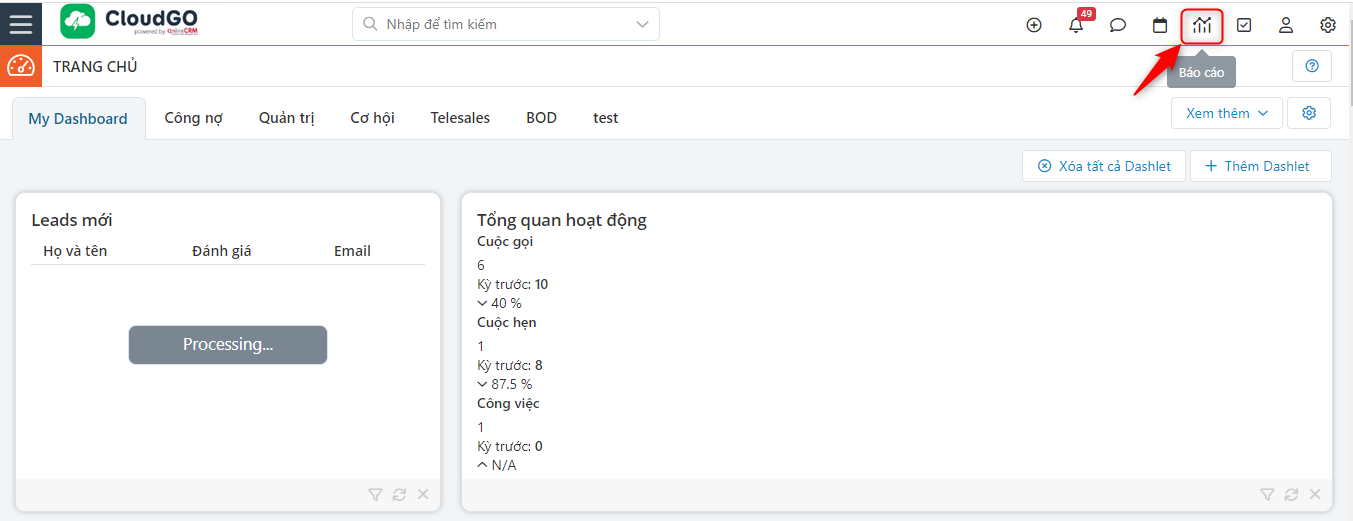Switch to the Công nợ tab
This screenshot has width=1353, height=521.
click(193, 118)
